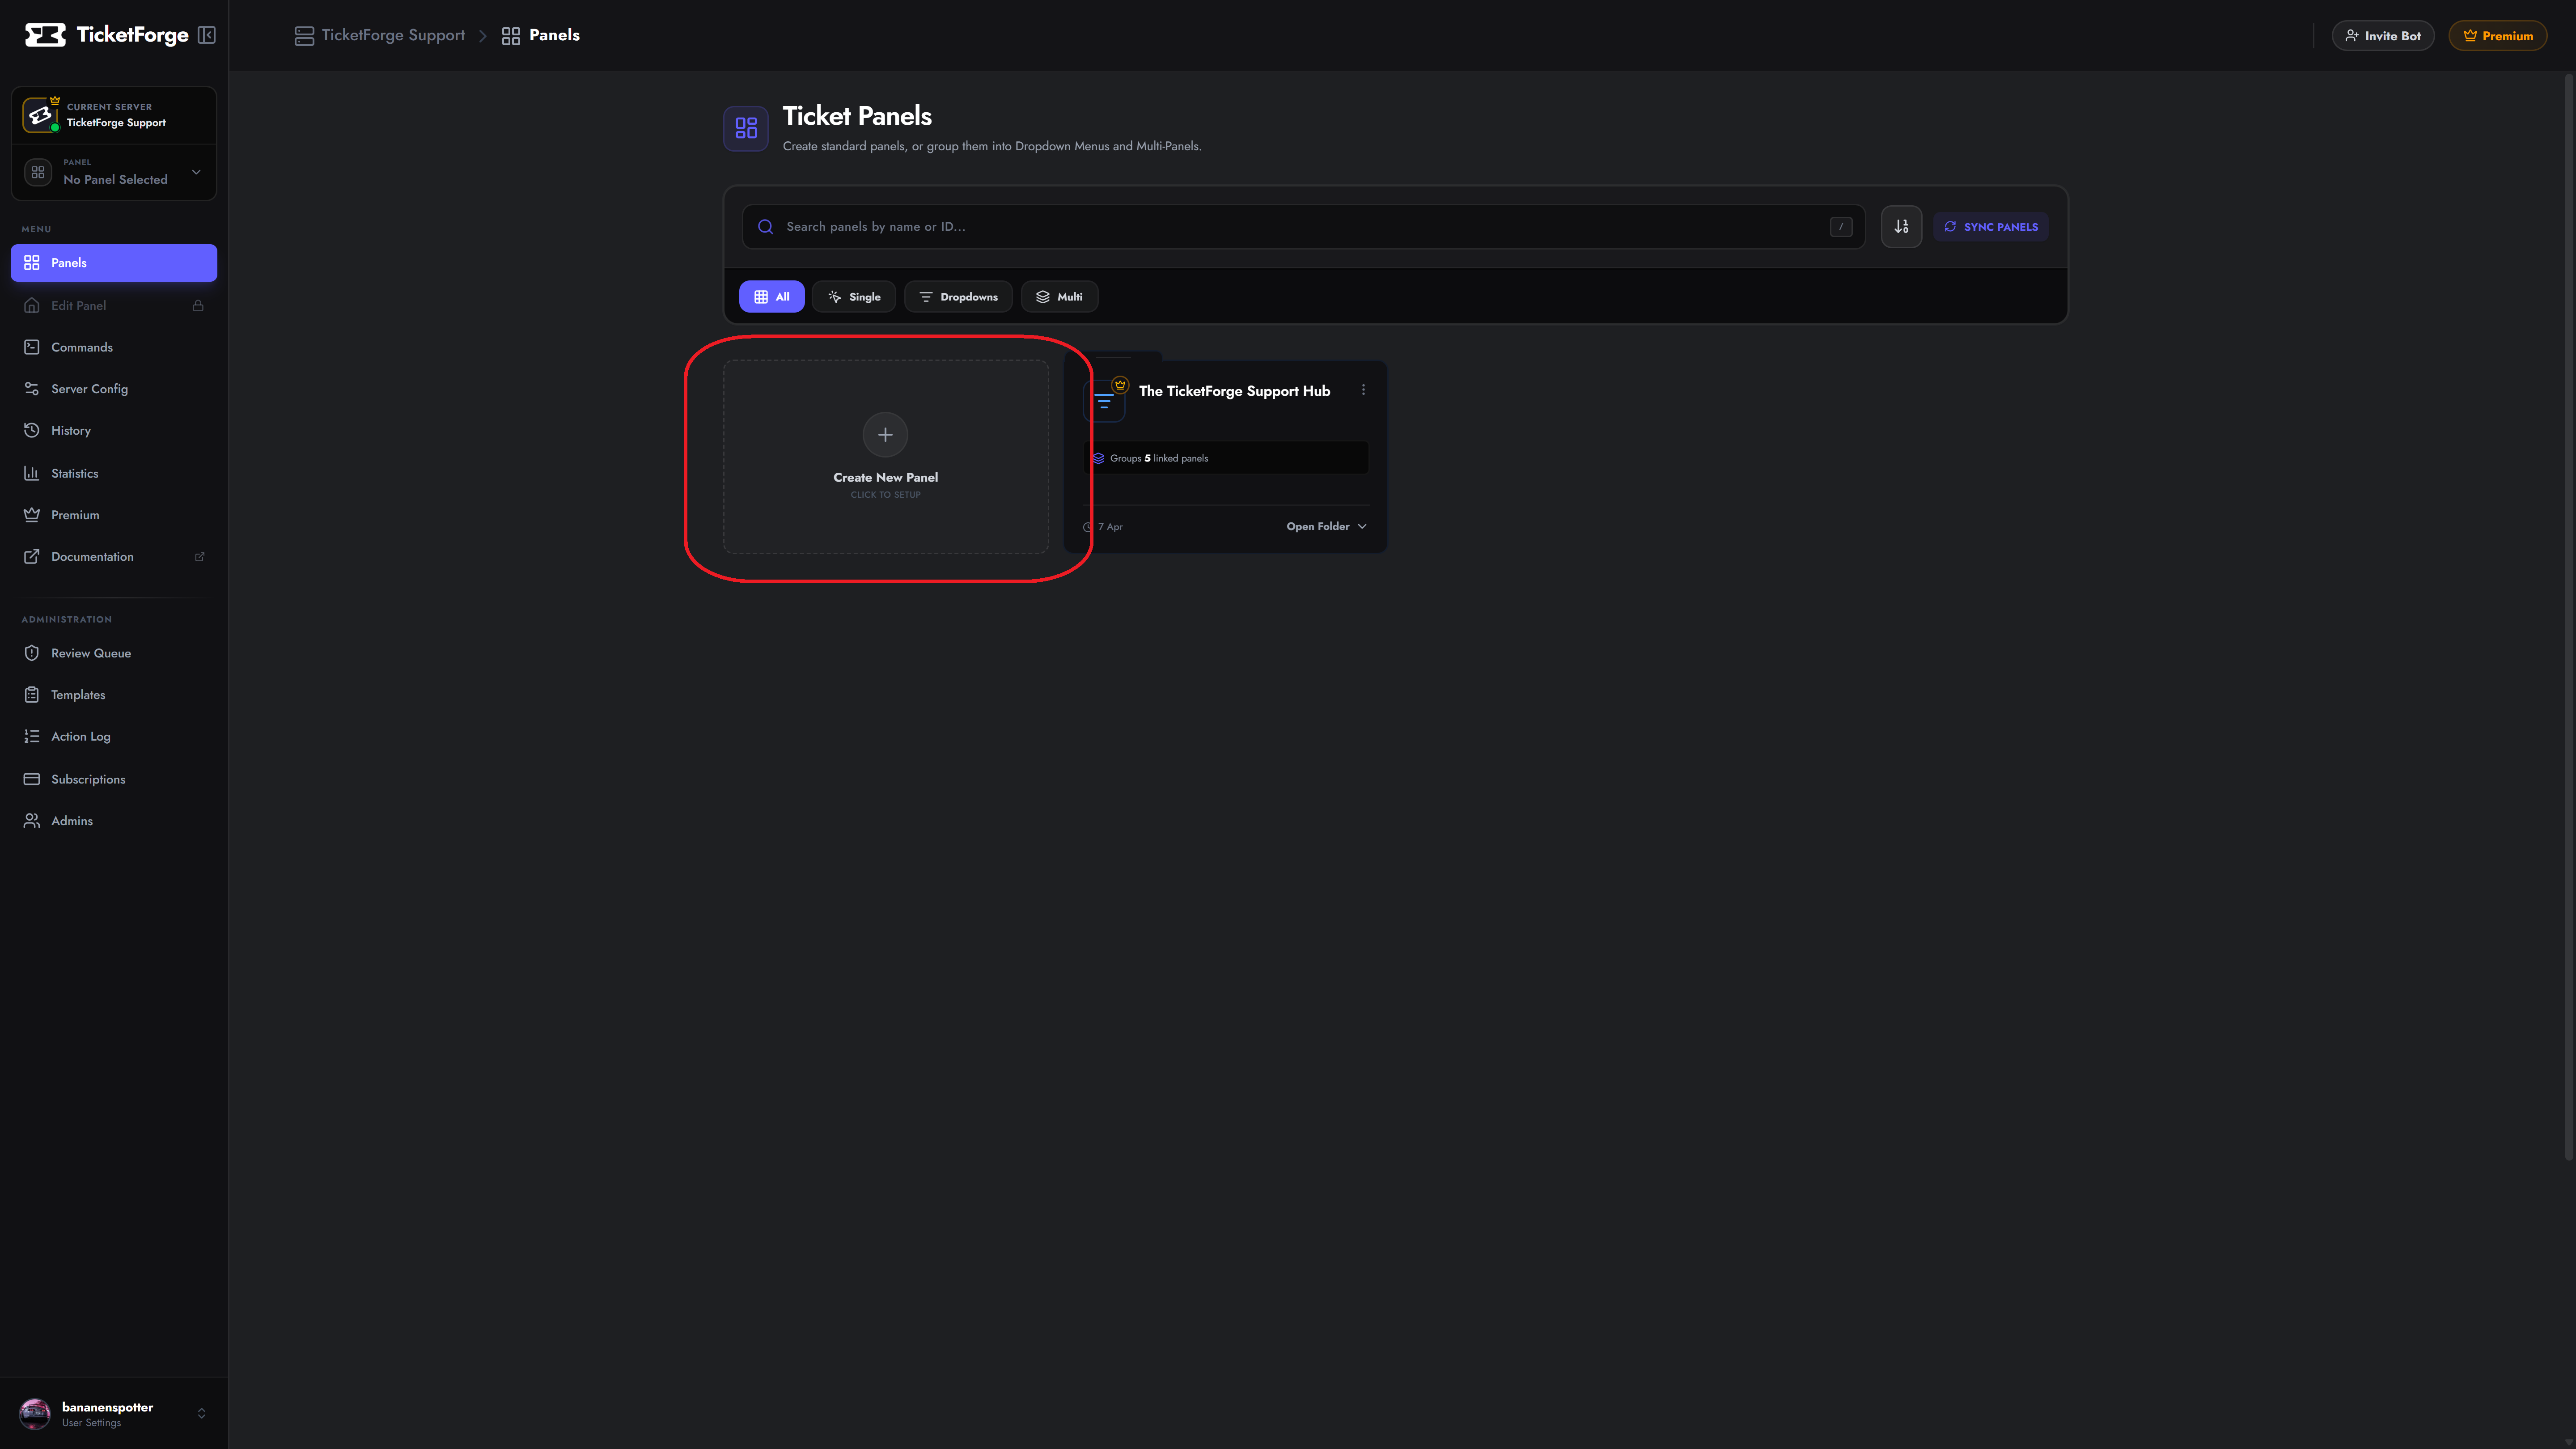Select the Dropdowns filter tab

958,297
